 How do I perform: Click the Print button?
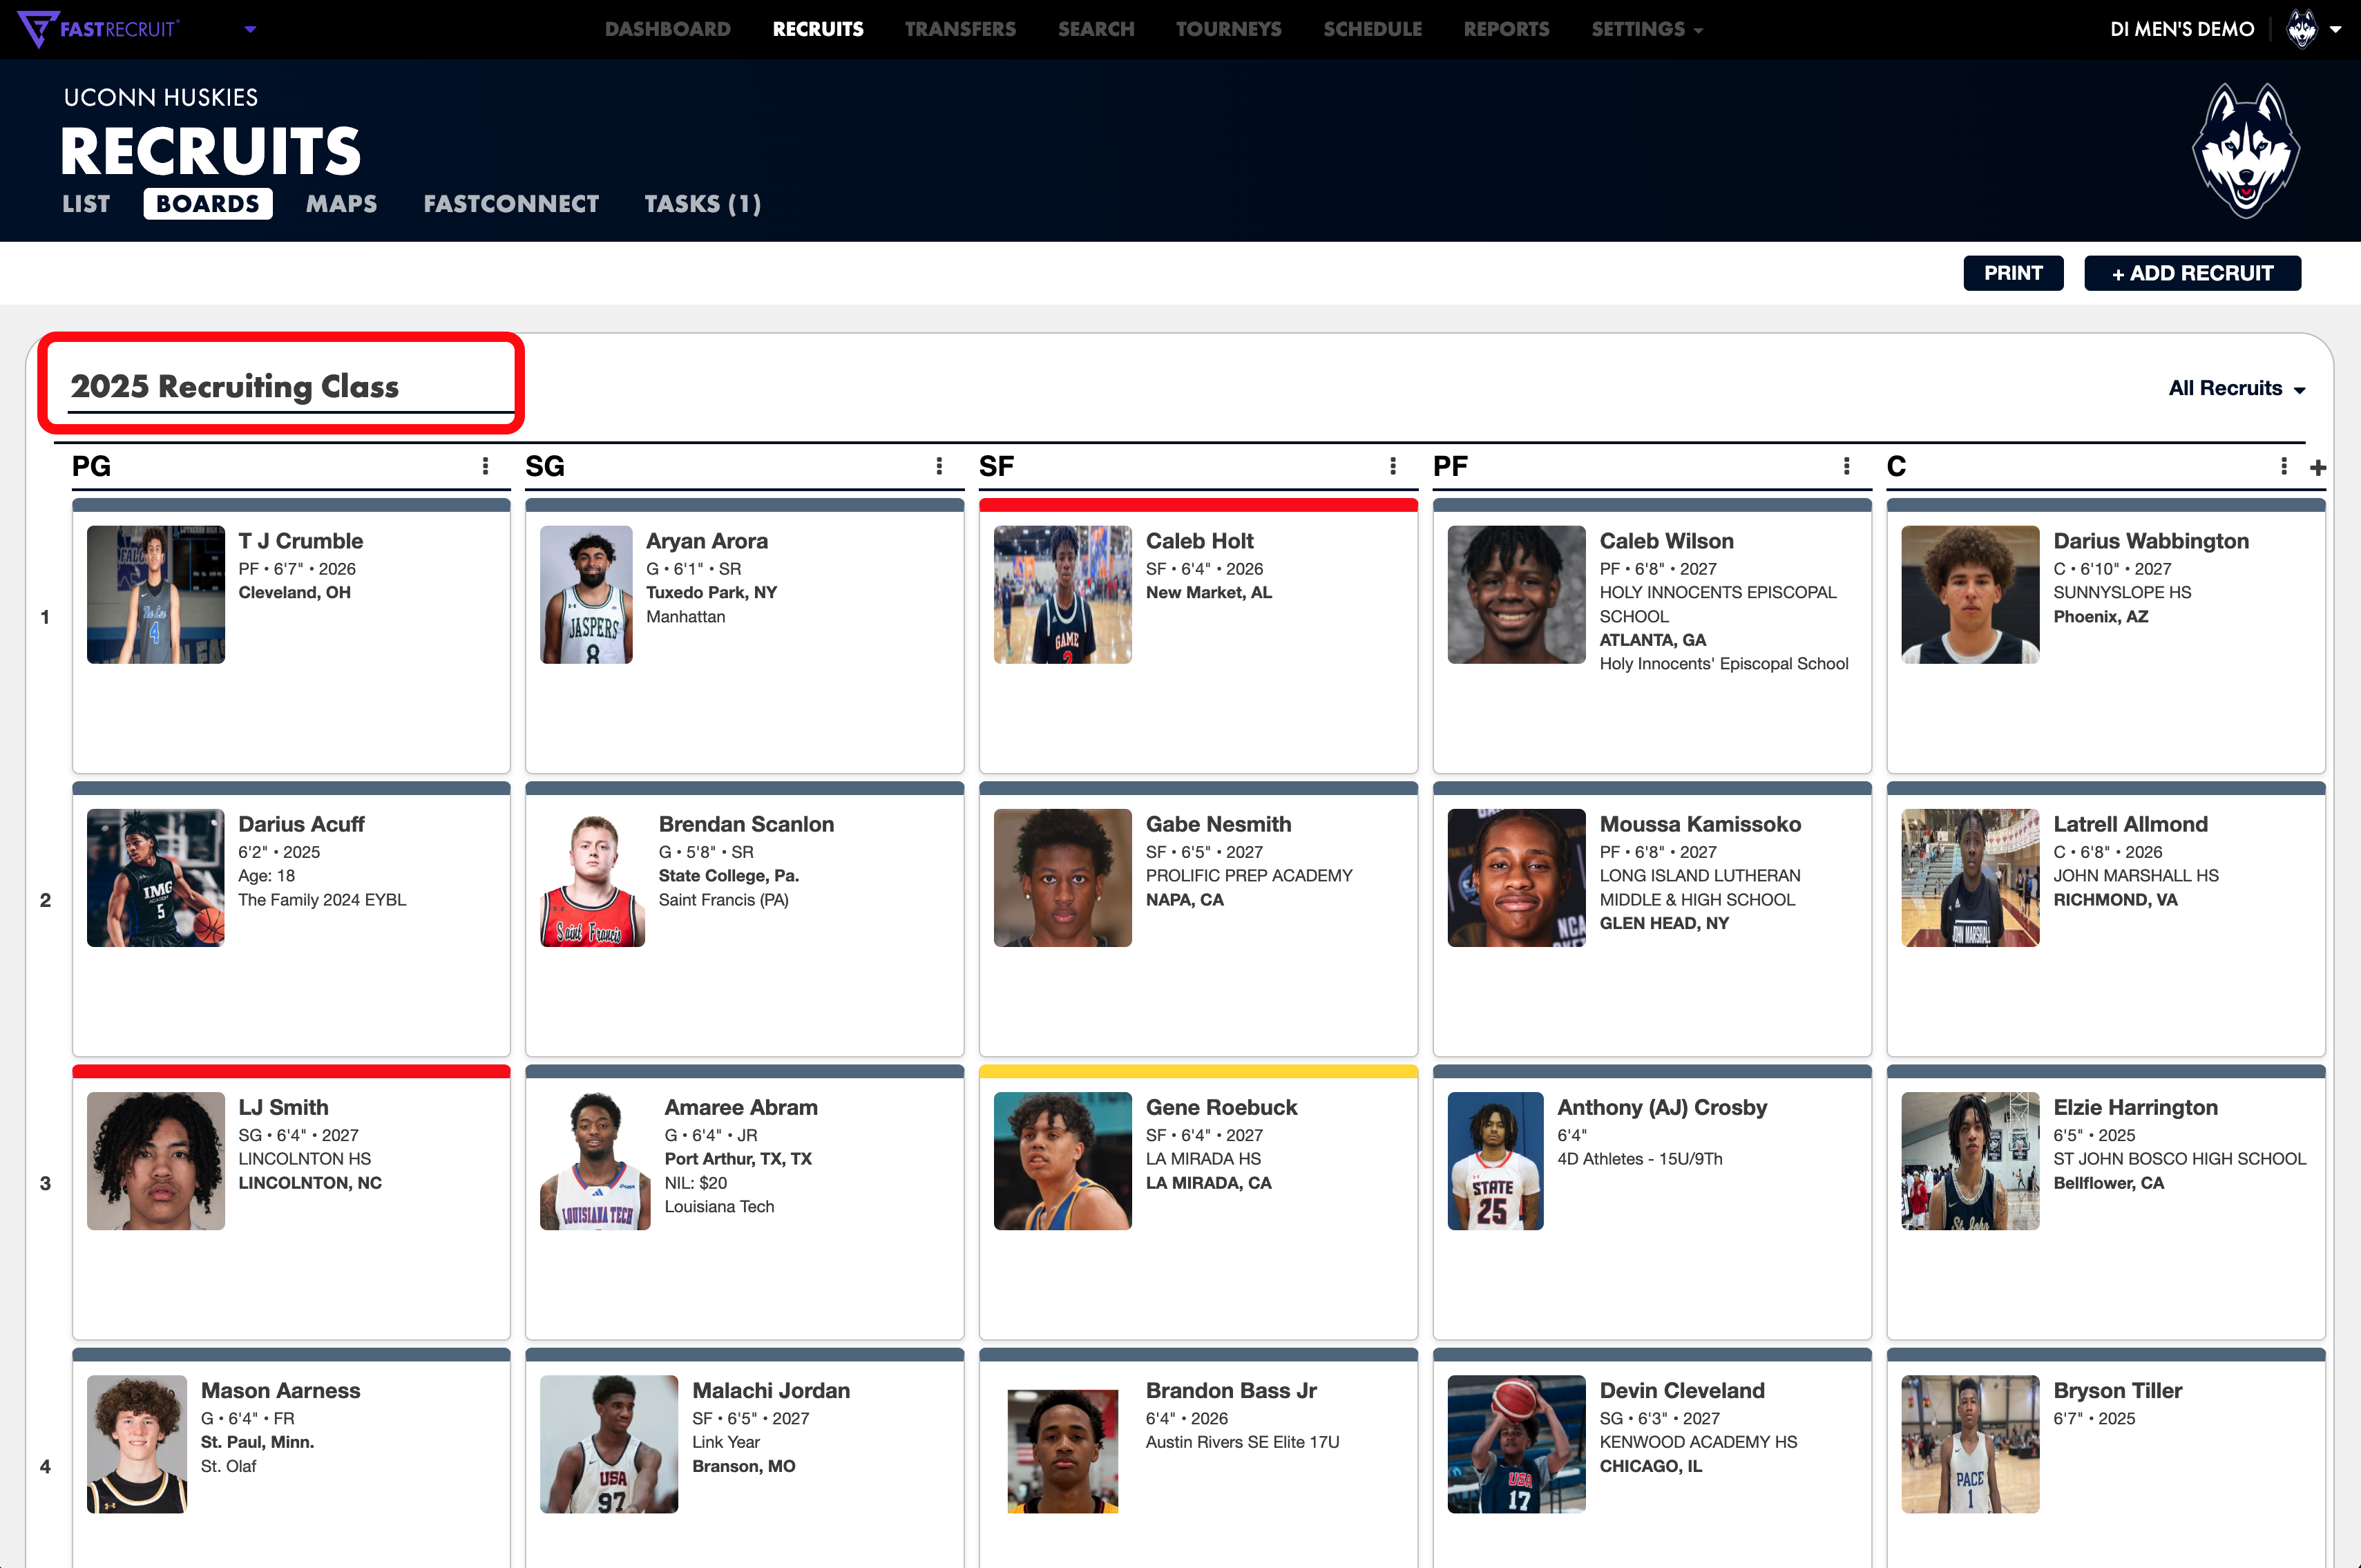click(2012, 273)
